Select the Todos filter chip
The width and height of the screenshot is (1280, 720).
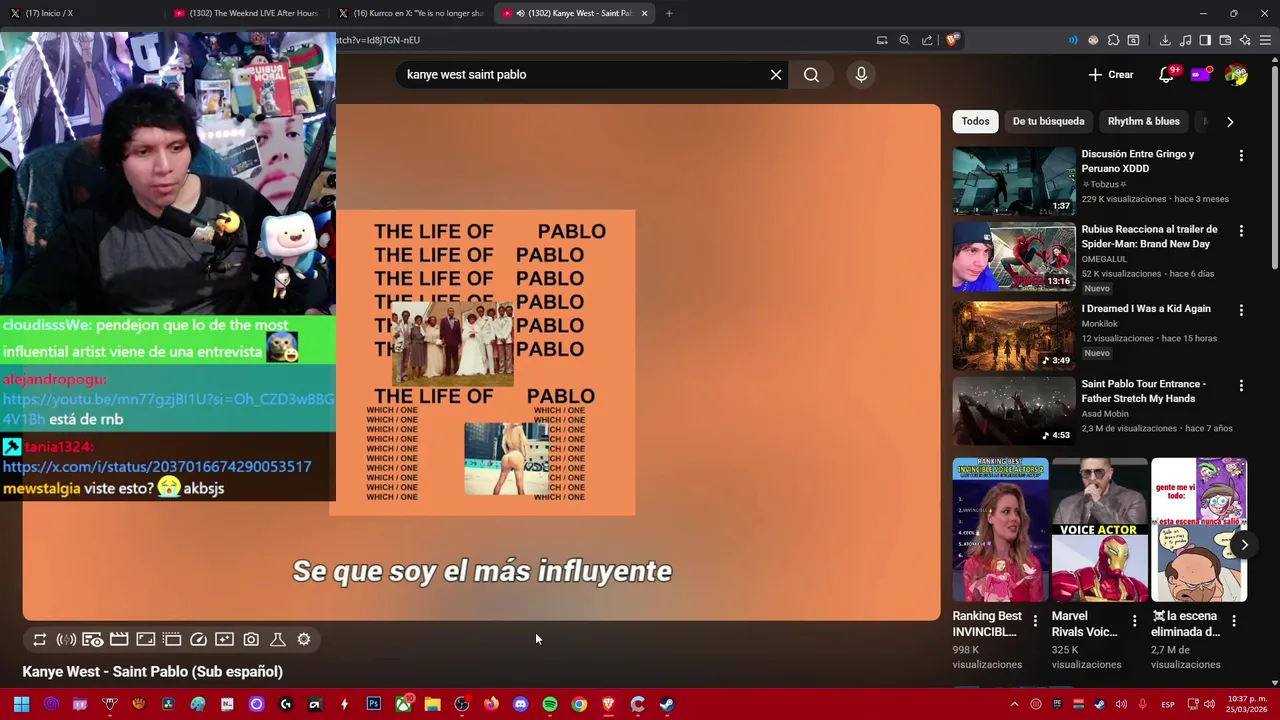pyautogui.click(x=975, y=121)
